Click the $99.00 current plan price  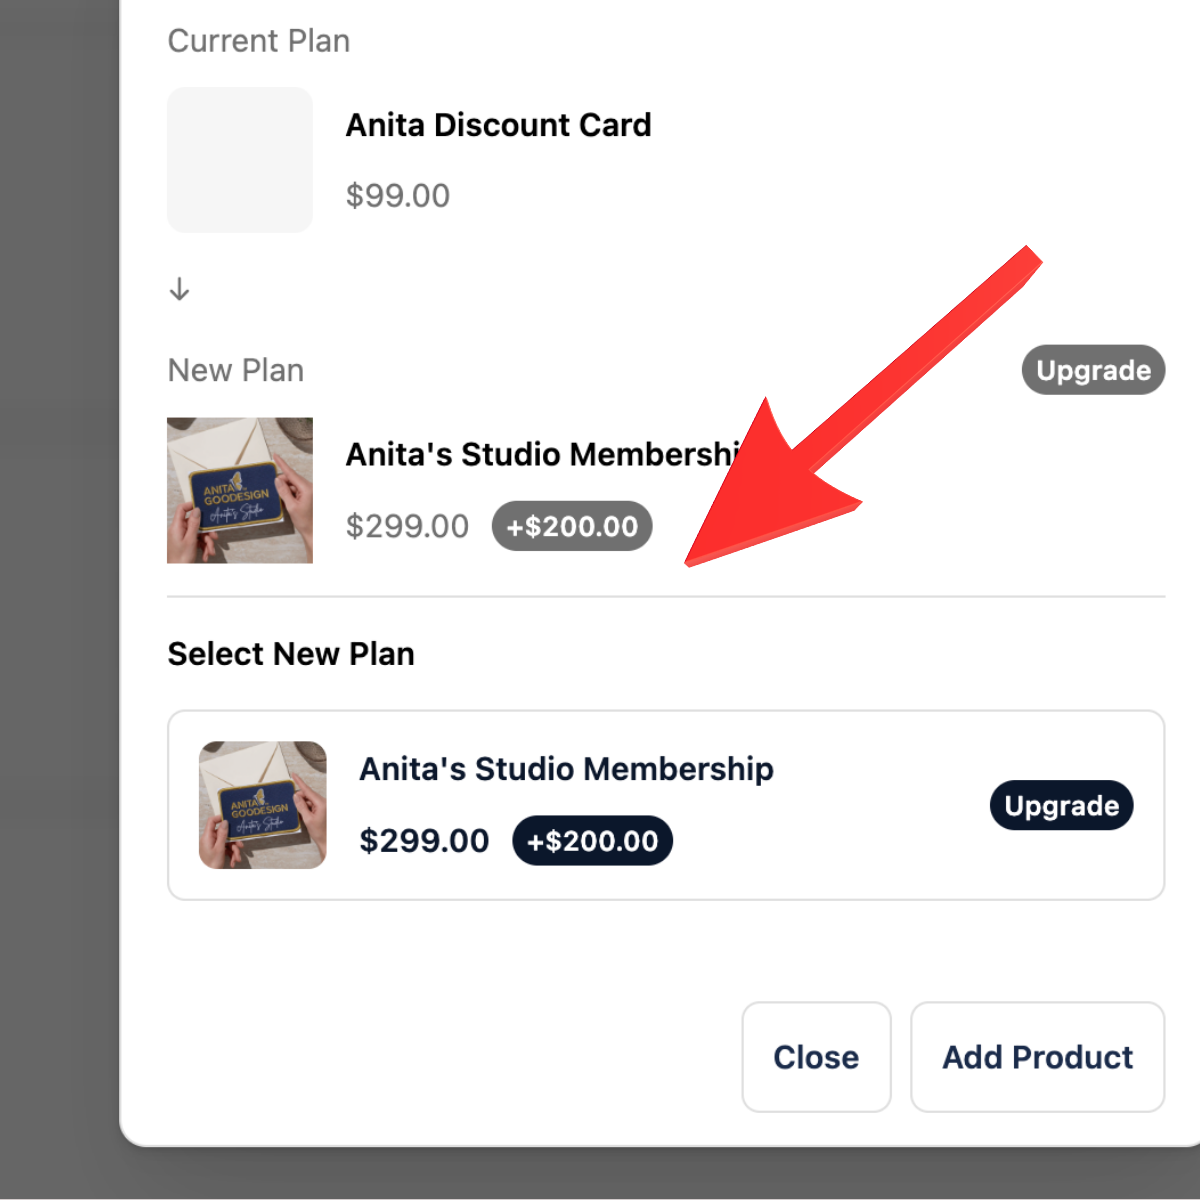(398, 195)
